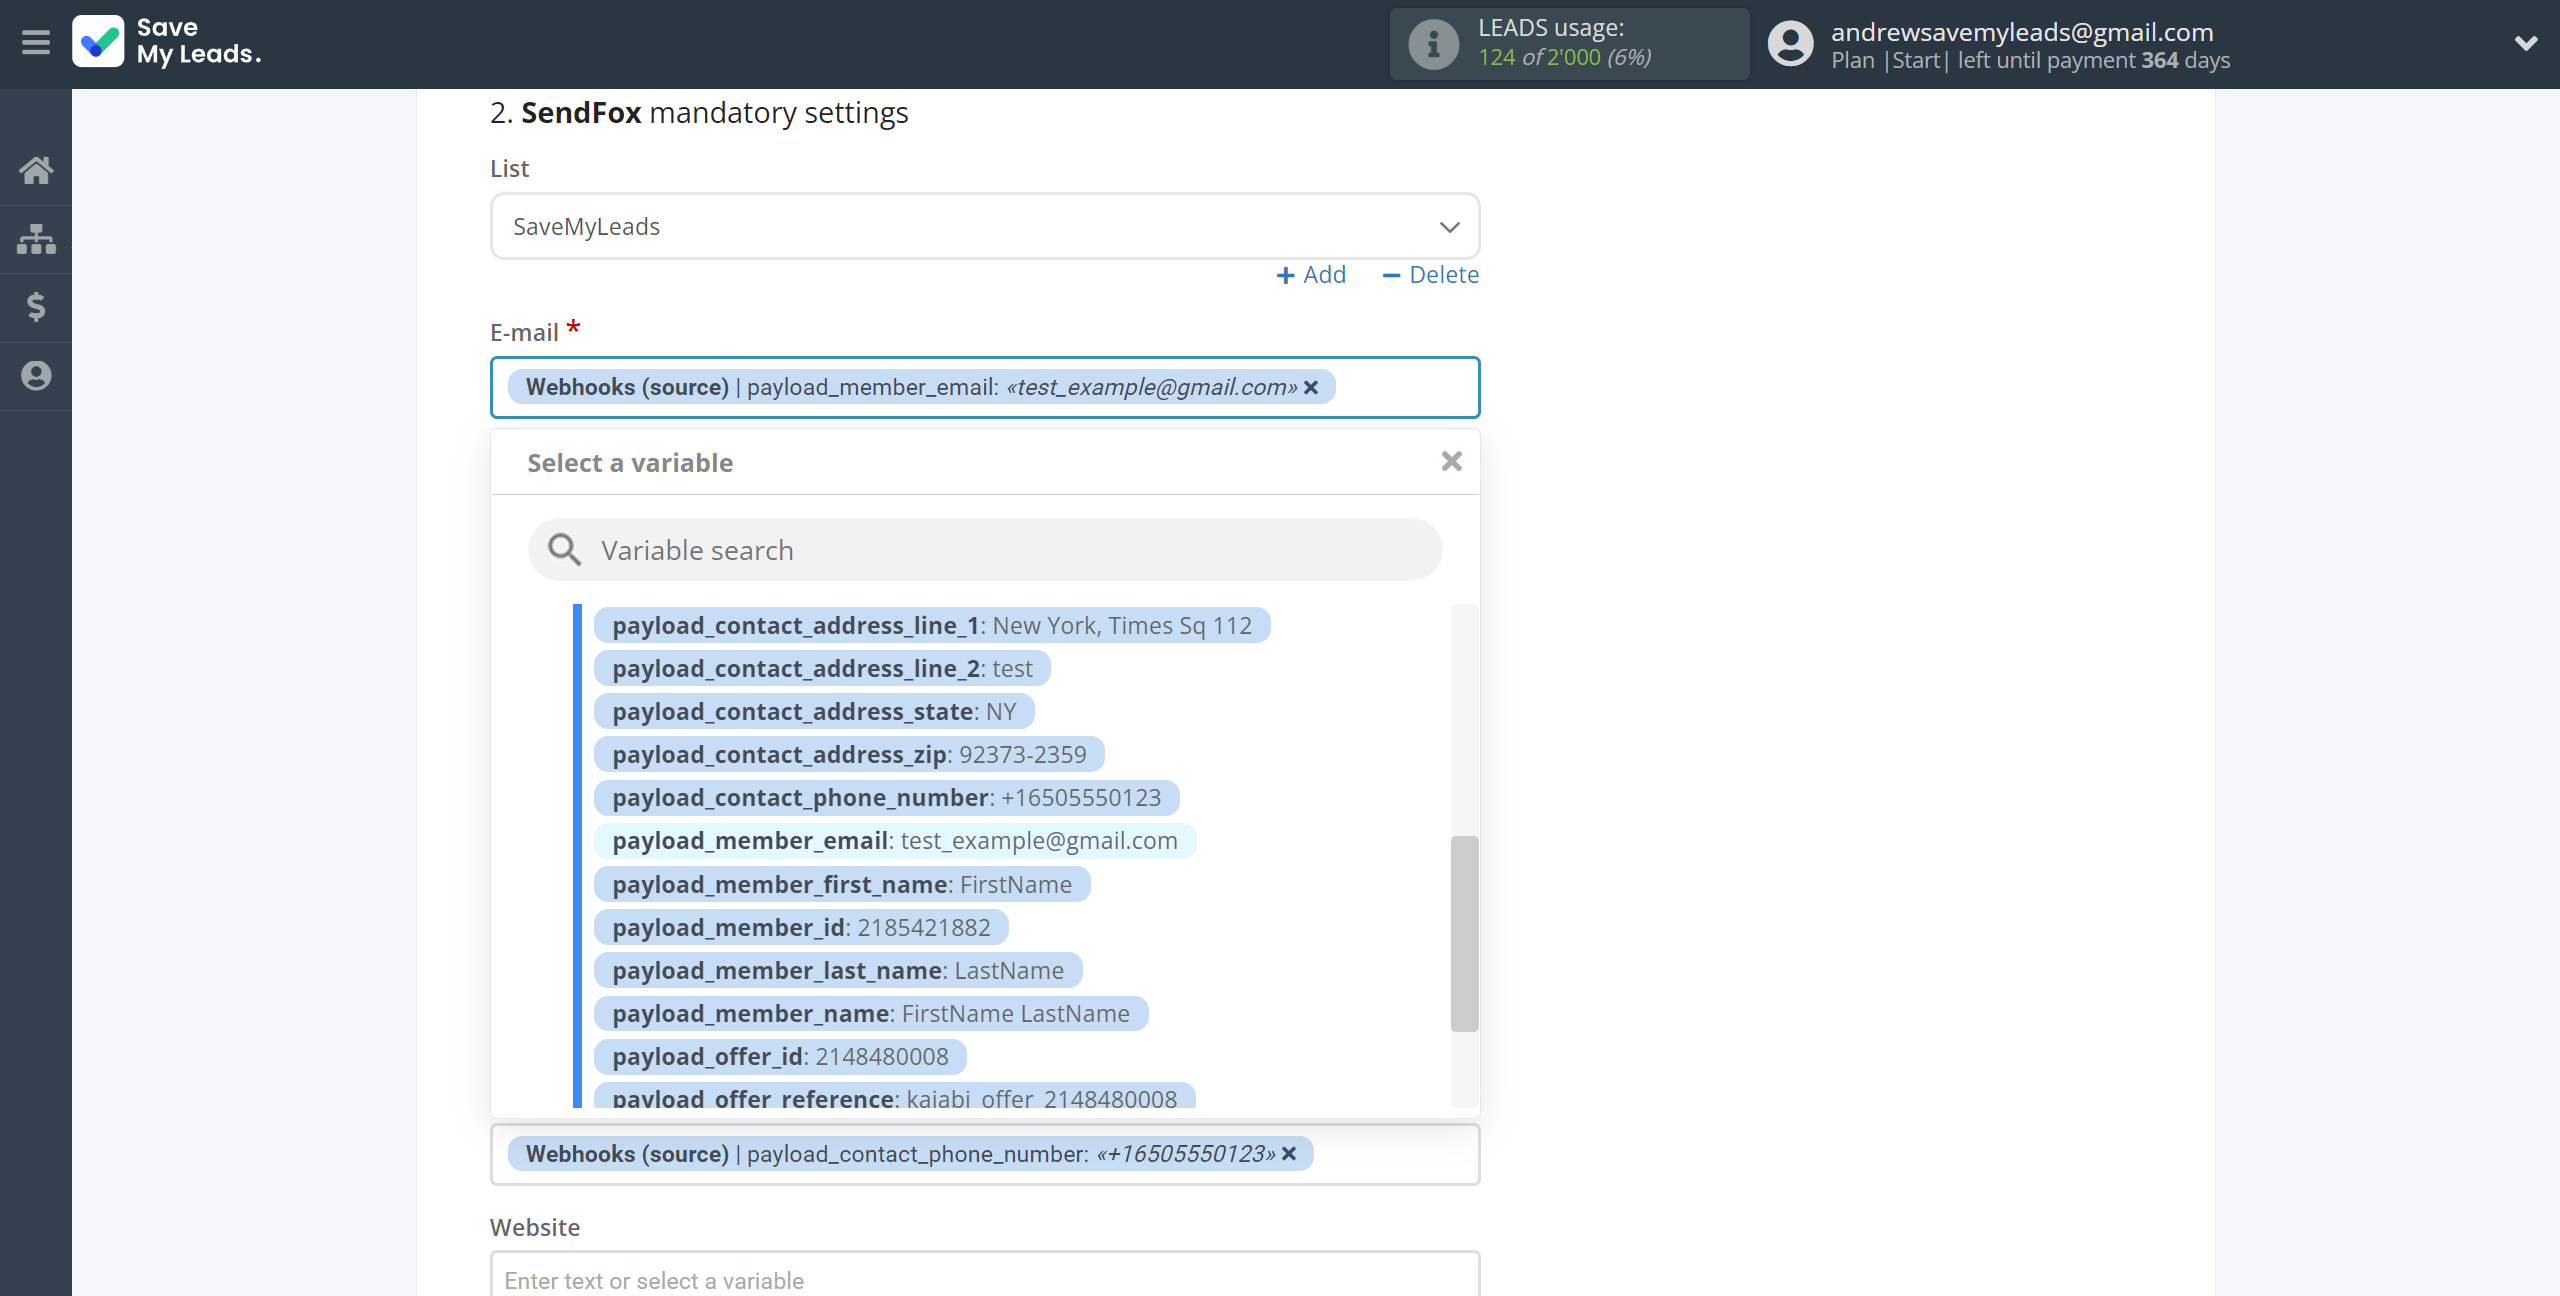Image resolution: width=2560 pixels, height=1296 pixels.
Task: Click the search magnifier icon
Action: pos(564,550)
